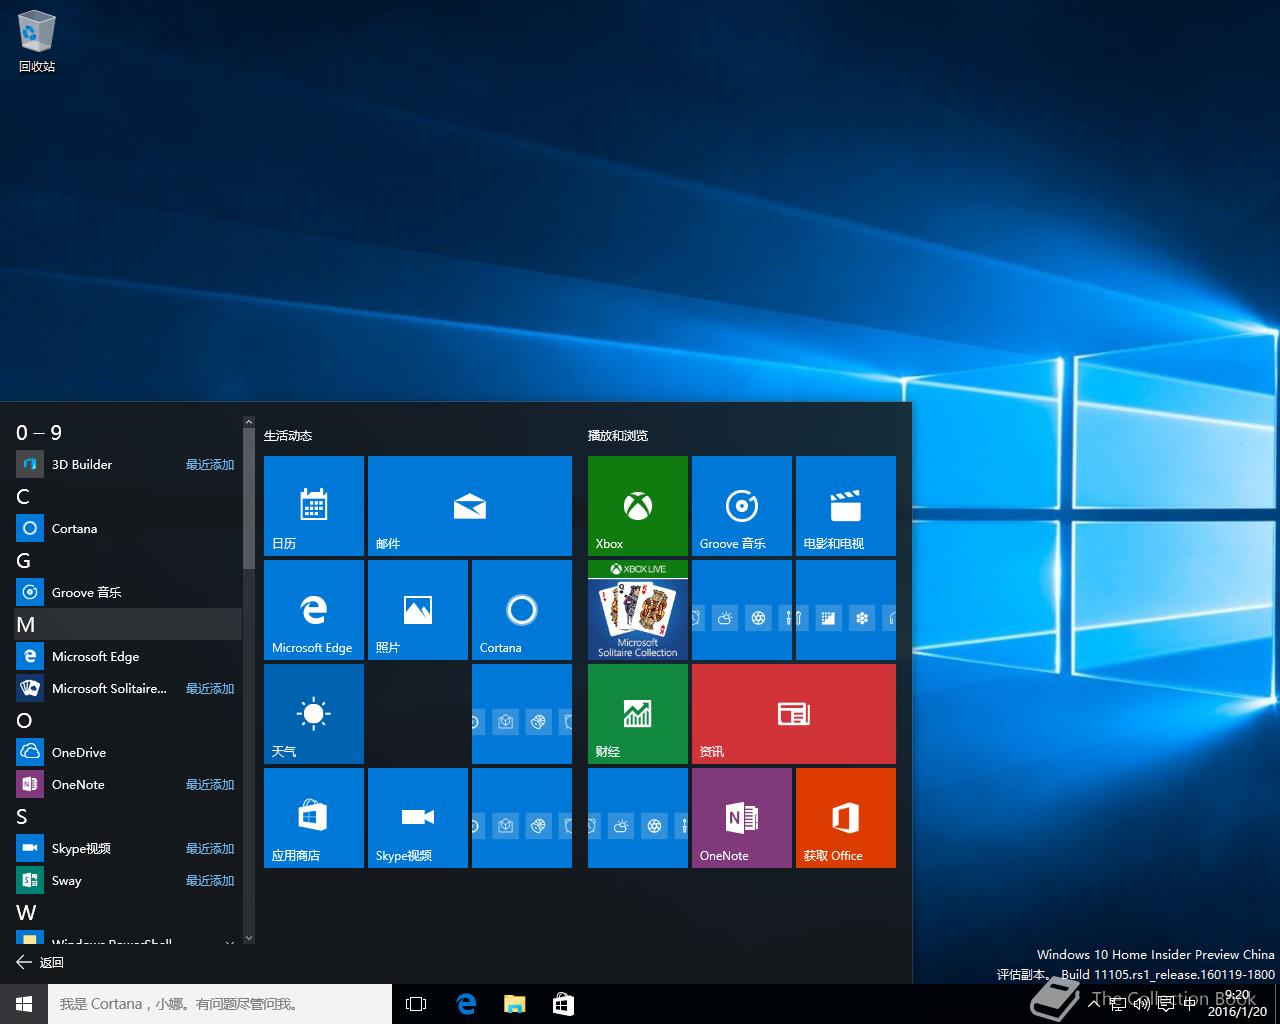Open the 应用商店 store tile

point(314,818)
